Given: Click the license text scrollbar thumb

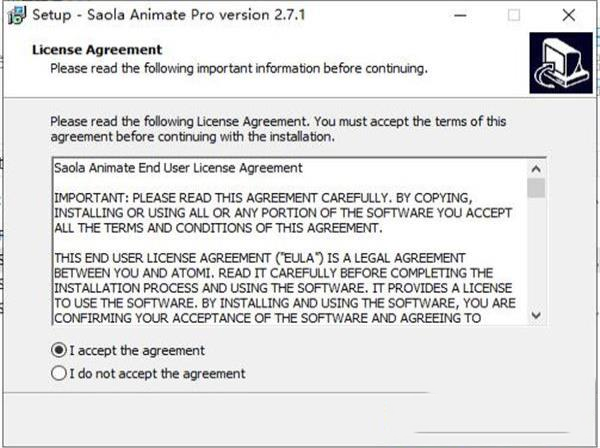Looking at the screenshot, I should point(536,188).
